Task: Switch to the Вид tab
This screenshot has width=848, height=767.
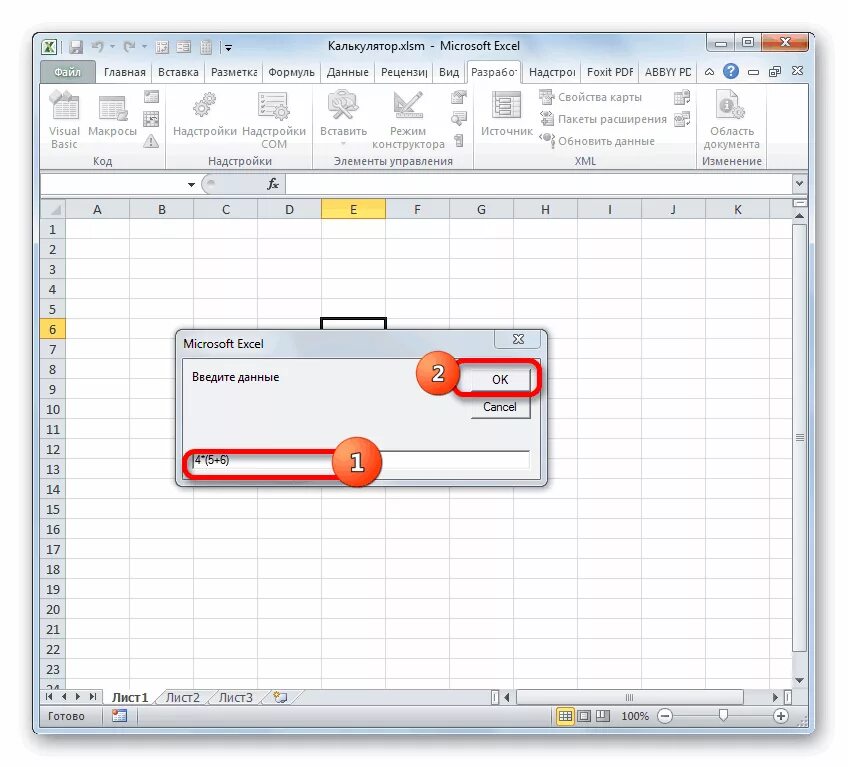Action: tap(449, 72)
